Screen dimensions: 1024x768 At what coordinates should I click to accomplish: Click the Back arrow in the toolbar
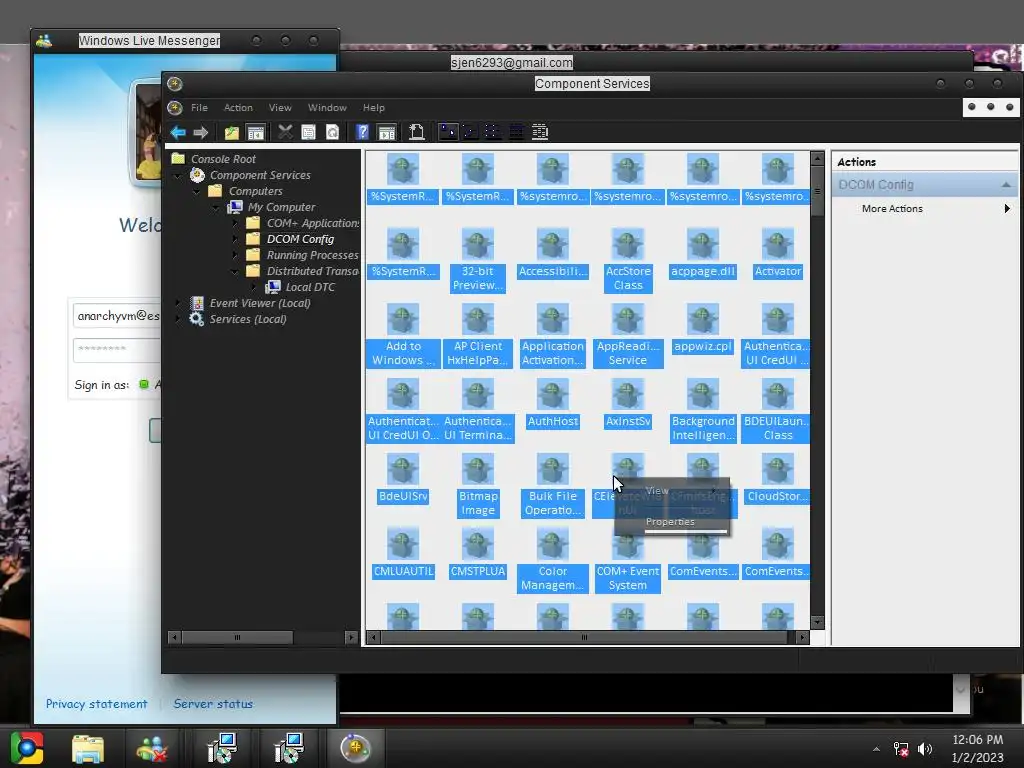tap(178, 133)
